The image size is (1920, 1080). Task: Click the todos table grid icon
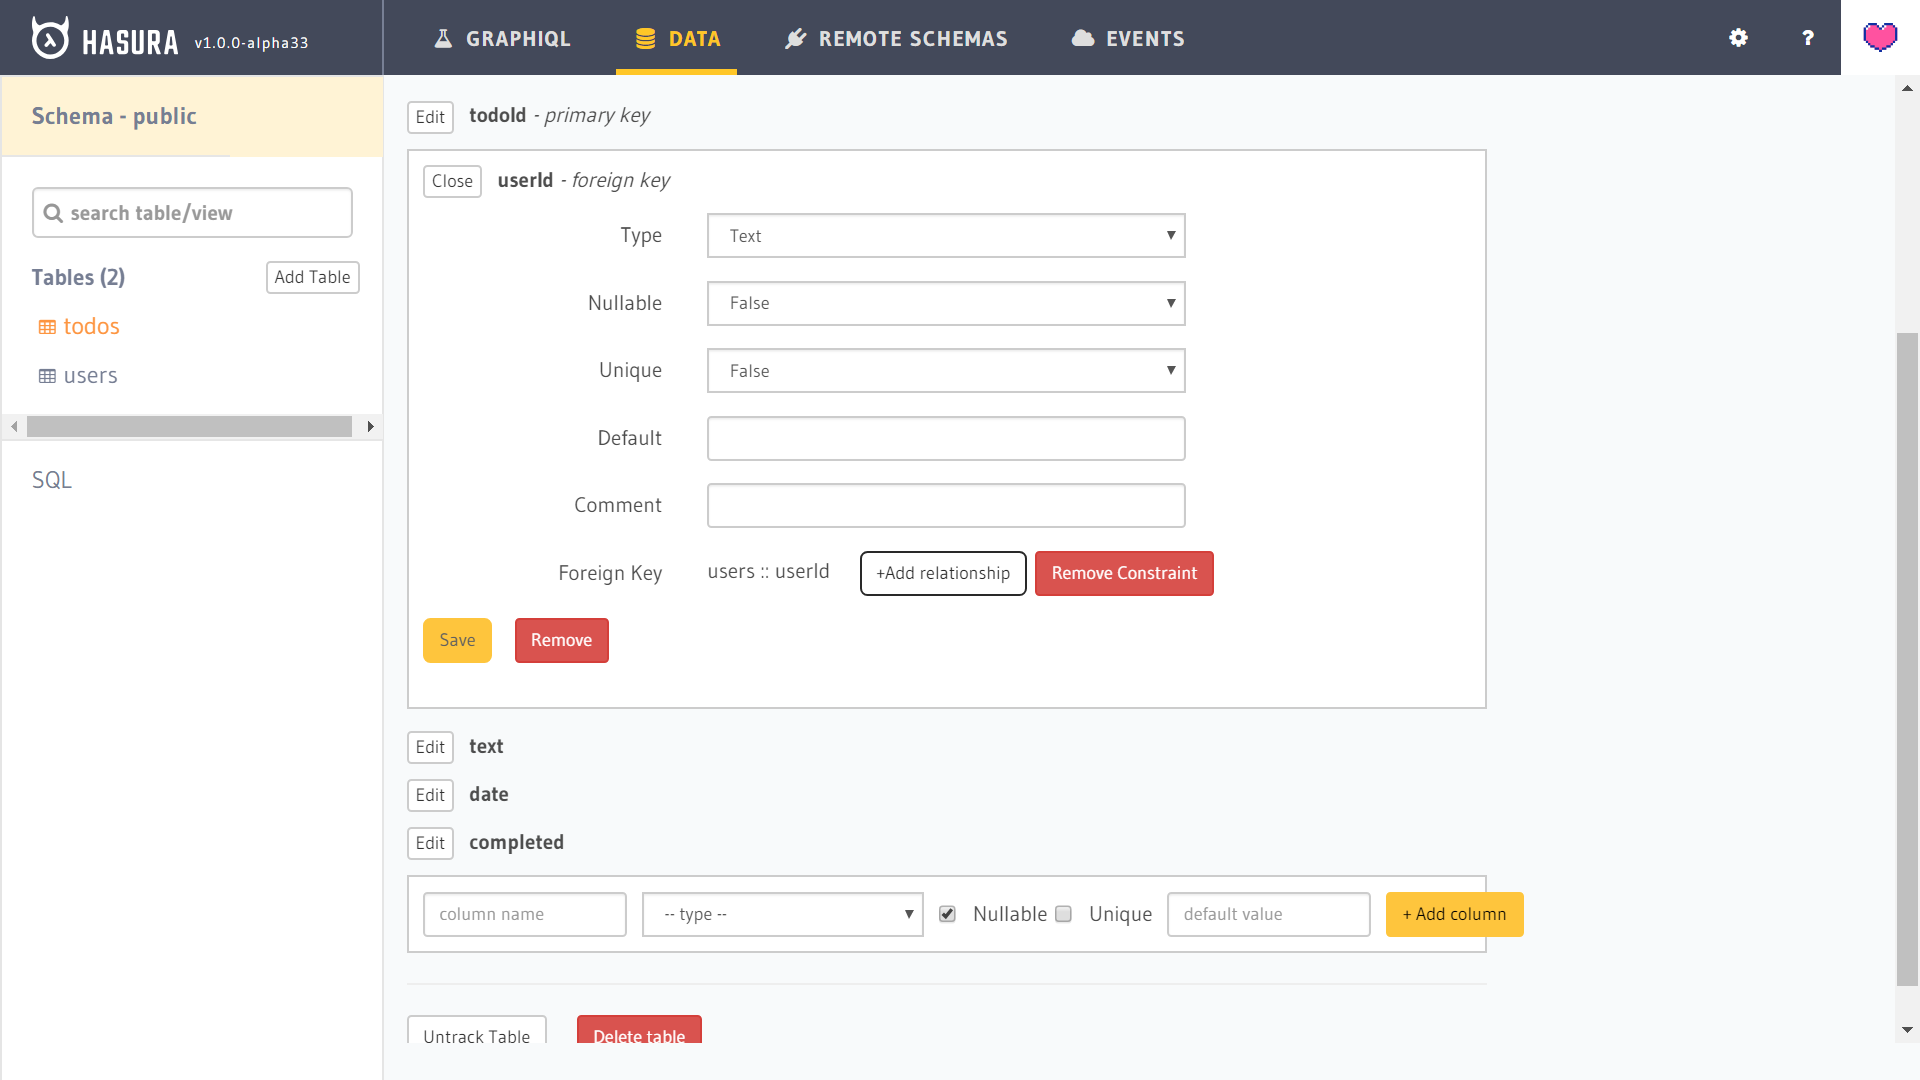point(47,327)
